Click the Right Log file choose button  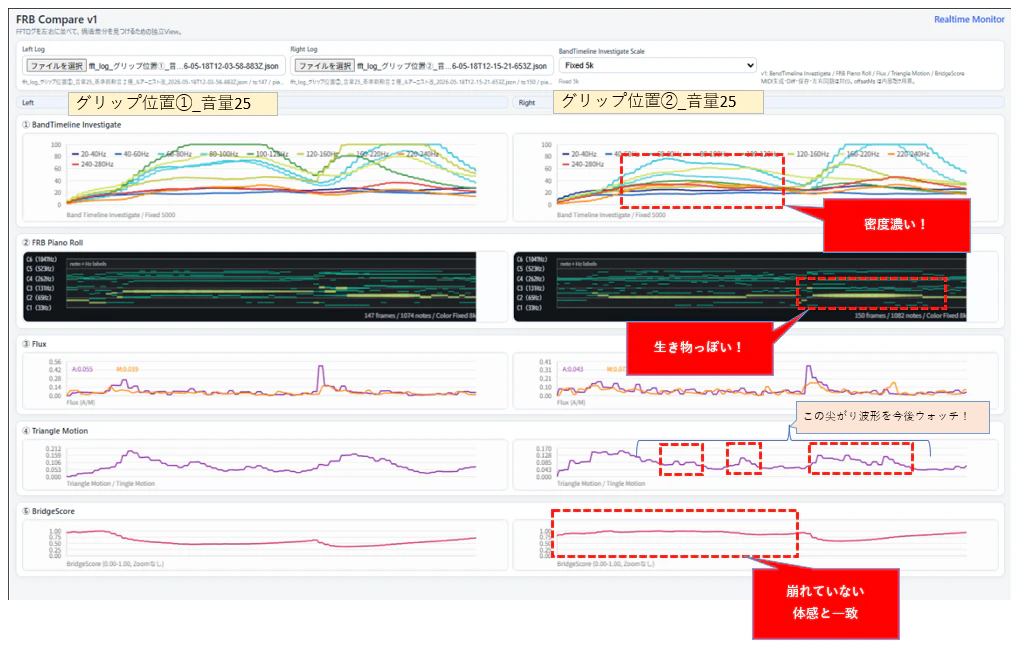325,66
